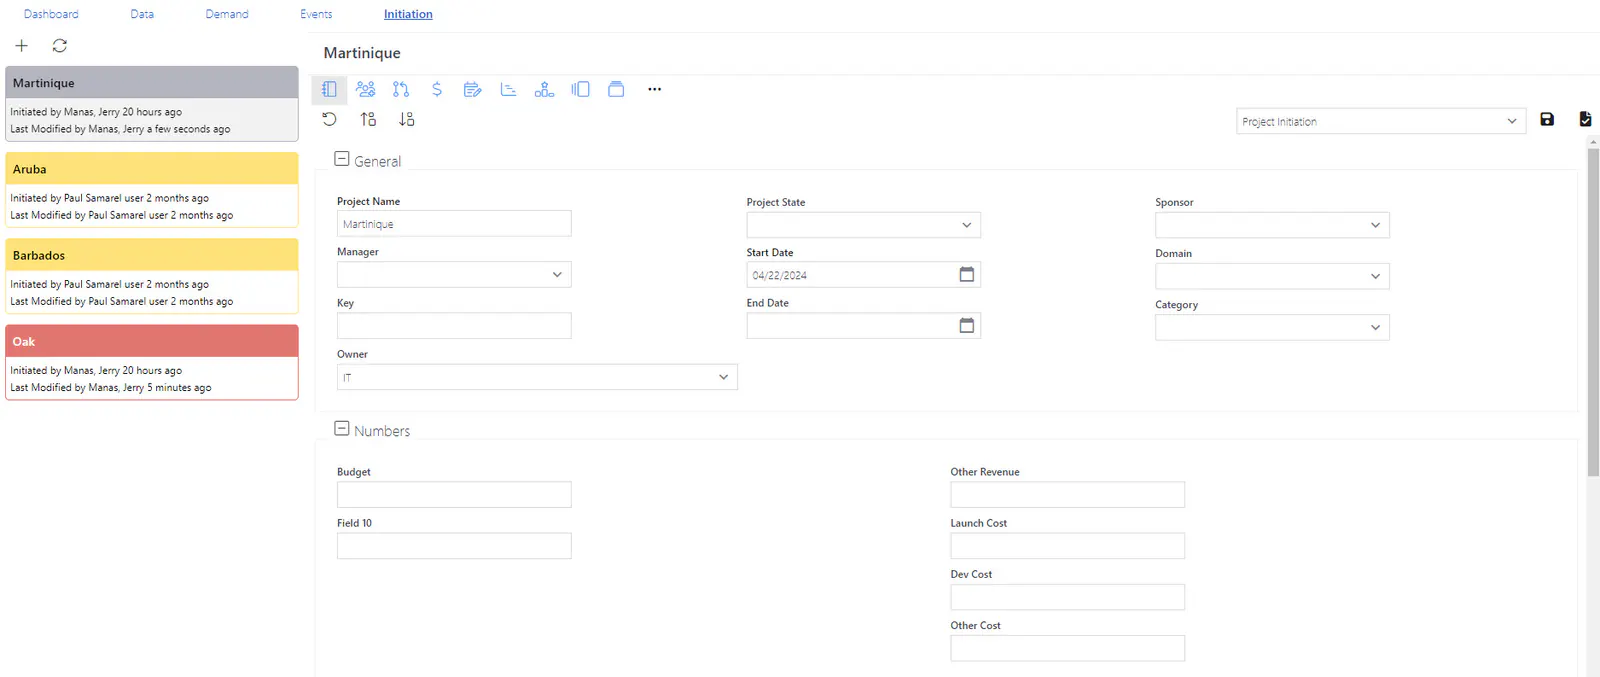The image size is (1600, 677).
Task: Click the vertical scrollbar on the form
Action: click(1593, 312)
